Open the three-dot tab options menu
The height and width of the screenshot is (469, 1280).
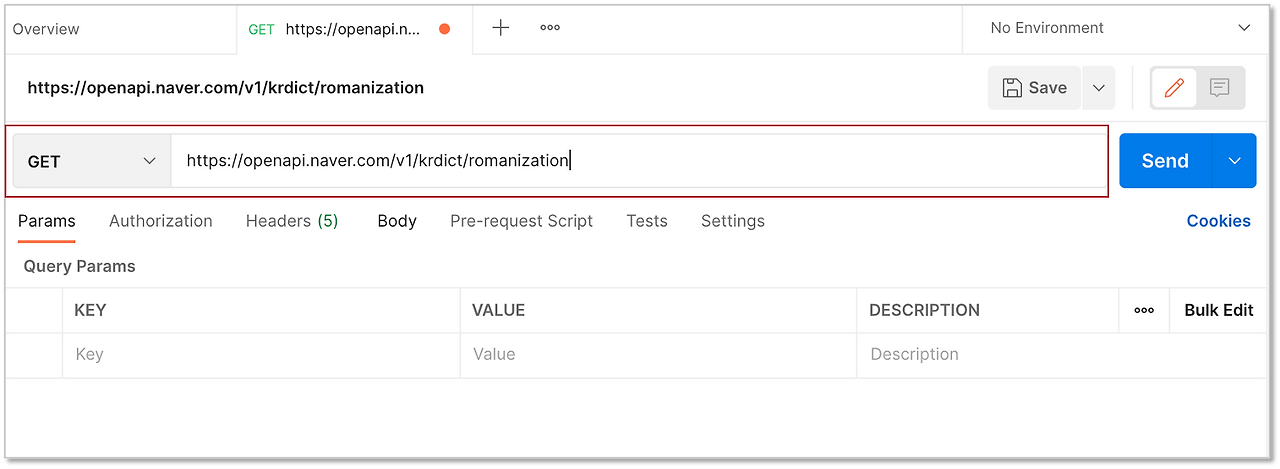550,28
